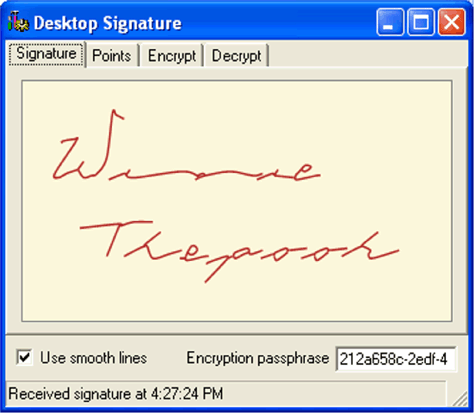This screenshot has height=414, width=475.
Task: Click the Desktop Signature app icon
Action: point(18,22)
